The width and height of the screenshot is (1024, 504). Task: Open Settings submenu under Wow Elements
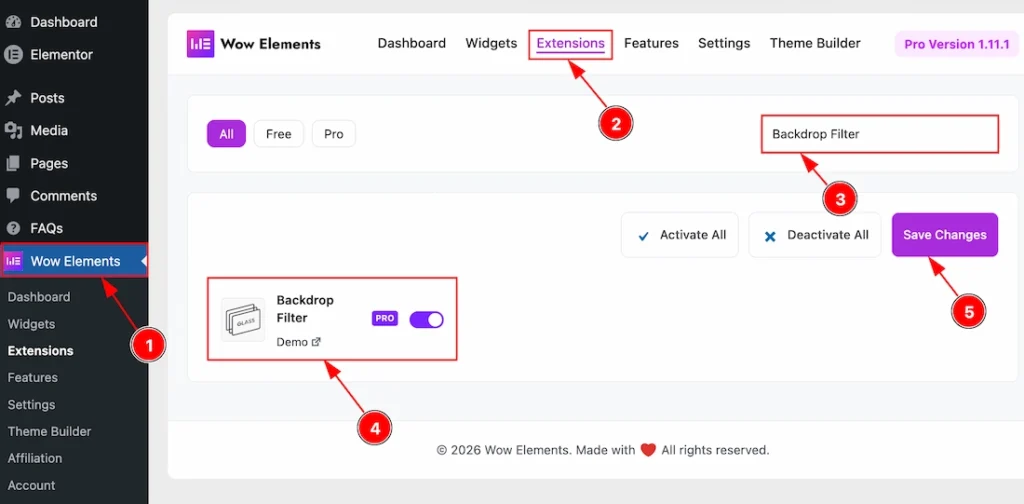coord(31,405)
